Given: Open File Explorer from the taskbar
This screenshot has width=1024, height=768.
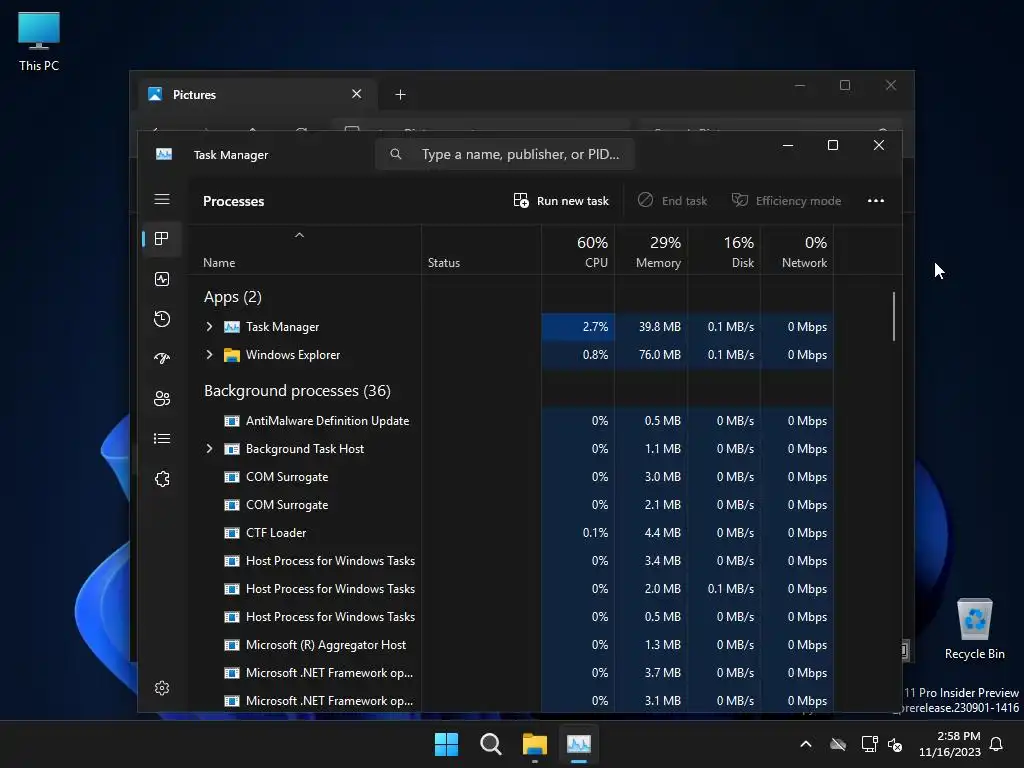Looking at the screenshot, I should coord(535,744).
